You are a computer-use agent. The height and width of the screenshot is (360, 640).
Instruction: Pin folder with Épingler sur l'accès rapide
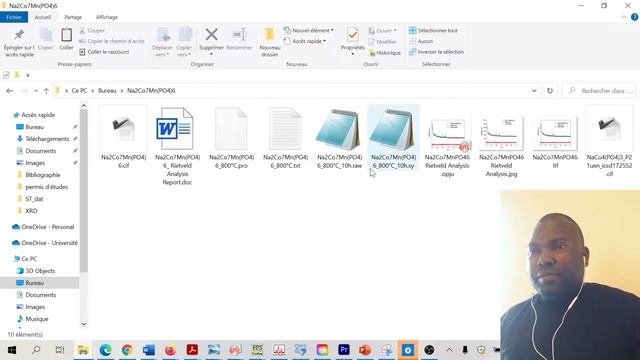pyautogui.click(x=19, y=42)
